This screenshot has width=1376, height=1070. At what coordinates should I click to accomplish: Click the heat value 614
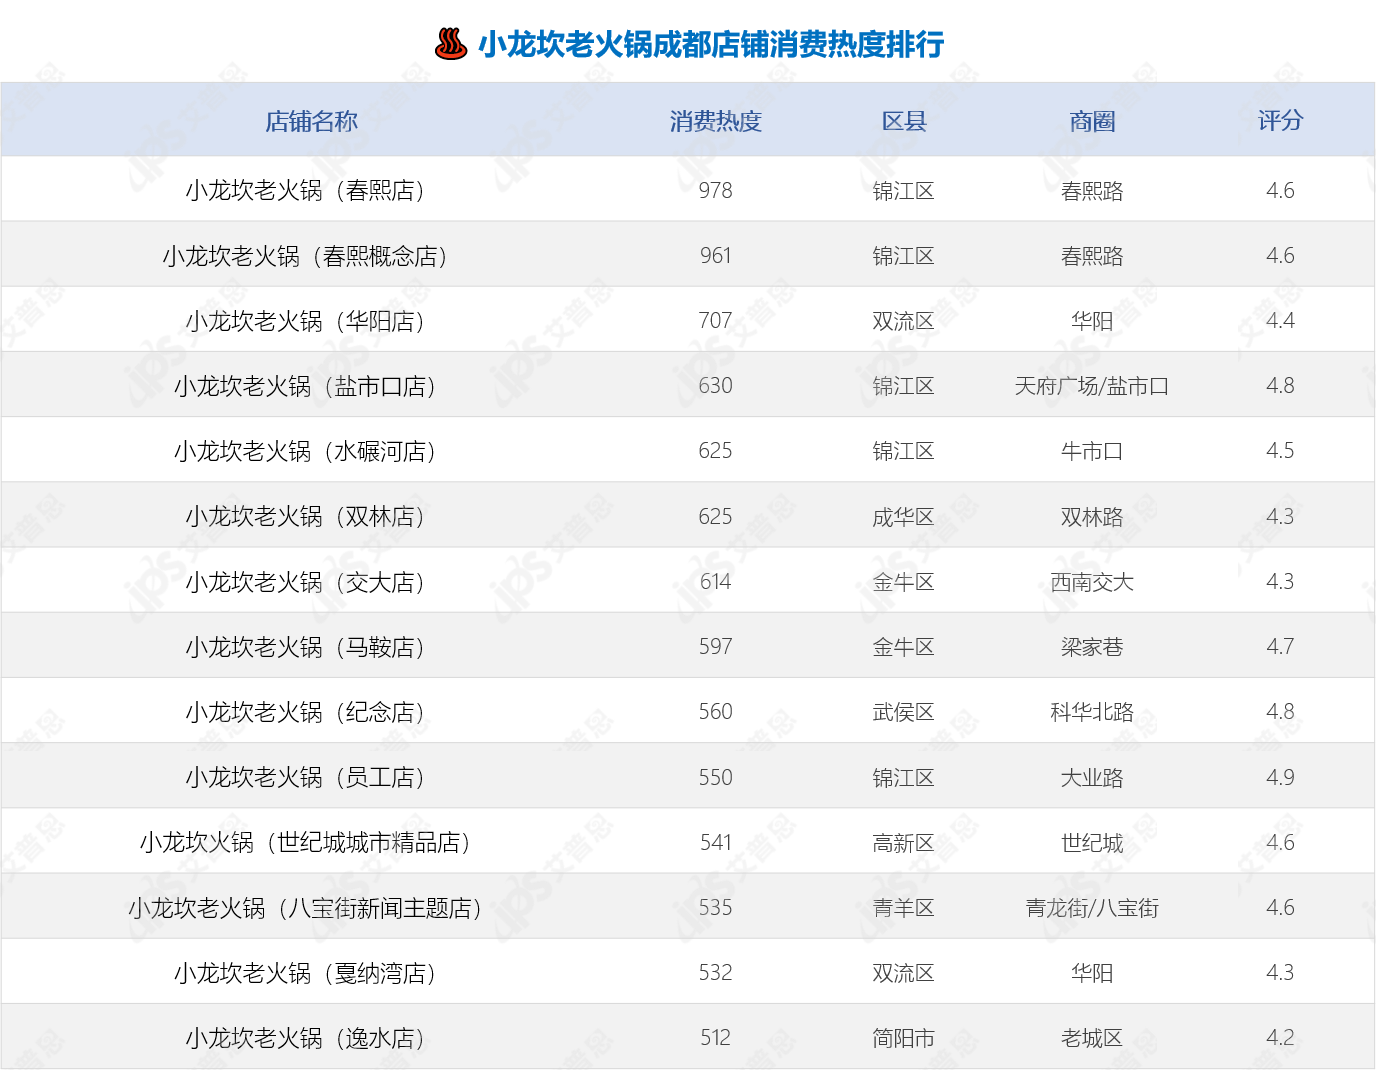(x=716, y=581)
